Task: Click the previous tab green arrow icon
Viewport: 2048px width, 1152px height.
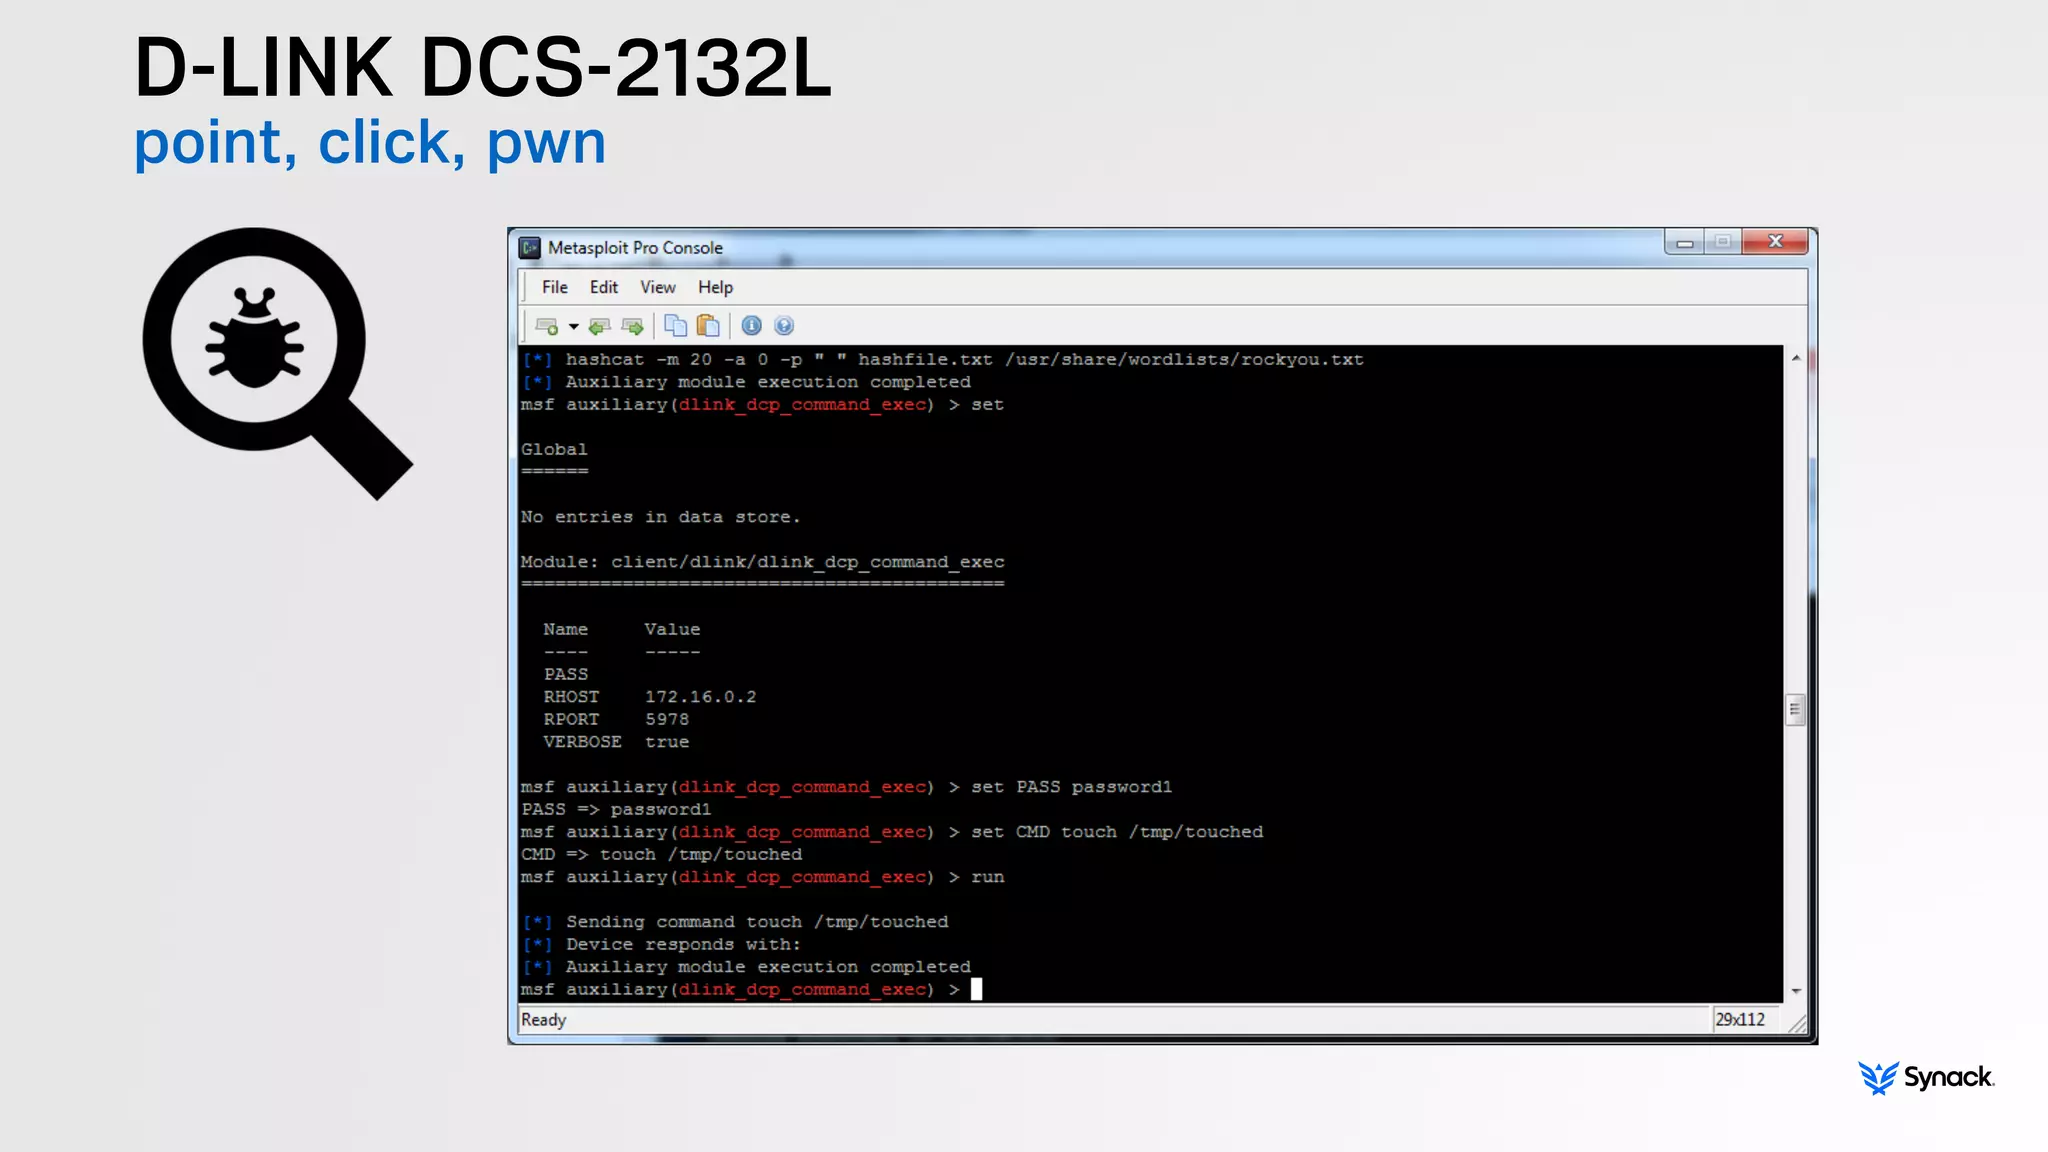Action: 600,326
